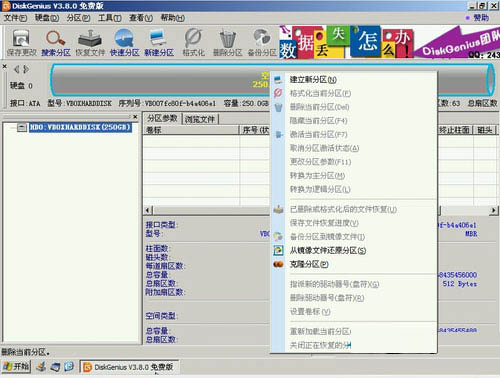Select the 恢复文件 recover files icon

point(90,42)
